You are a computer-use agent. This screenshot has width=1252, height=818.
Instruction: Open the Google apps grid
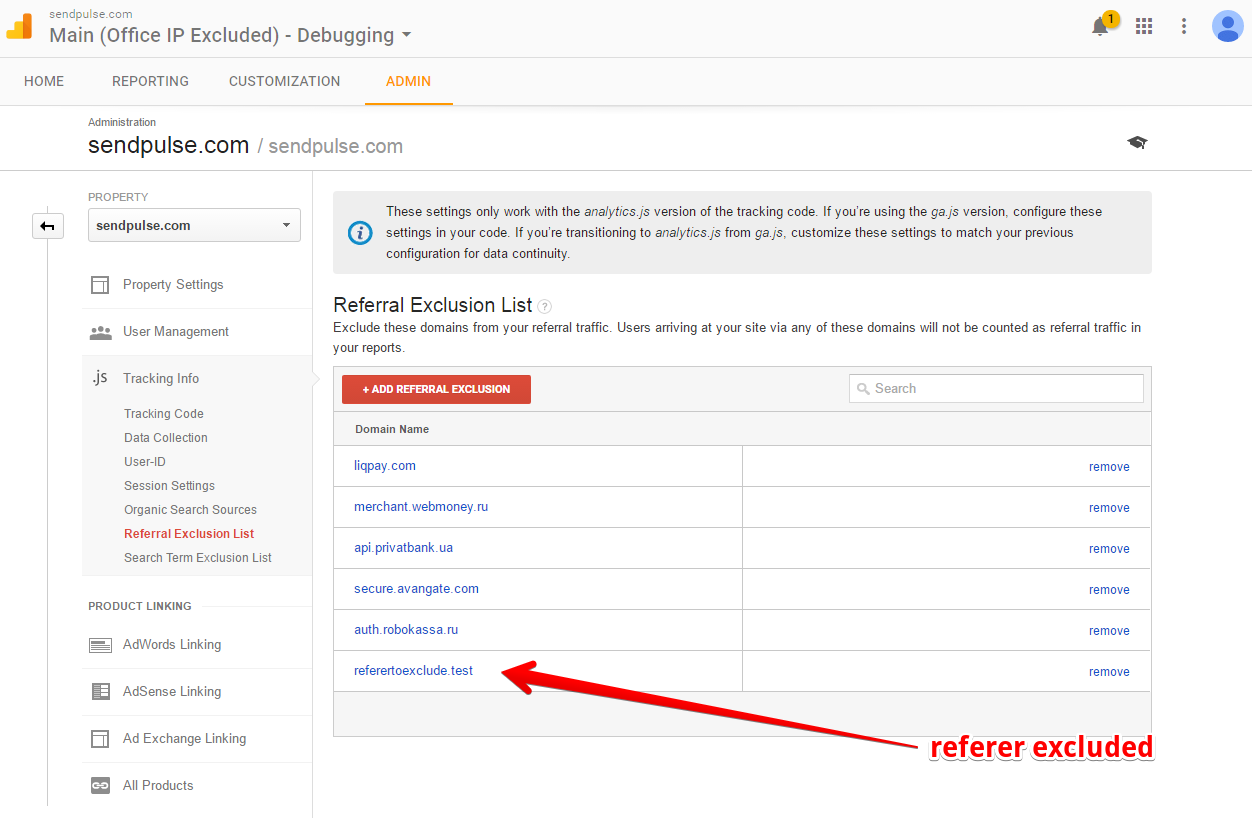pyautogui.click(x=1144, y=26)
